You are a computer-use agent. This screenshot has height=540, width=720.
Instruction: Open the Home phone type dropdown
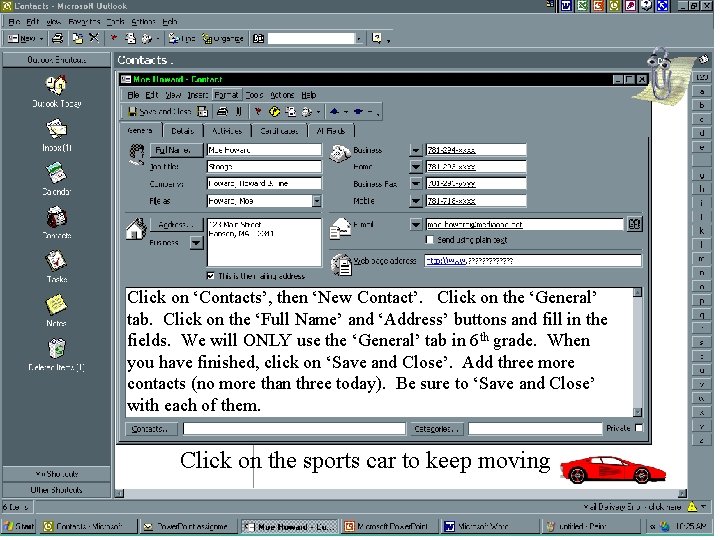pos(416,167)
